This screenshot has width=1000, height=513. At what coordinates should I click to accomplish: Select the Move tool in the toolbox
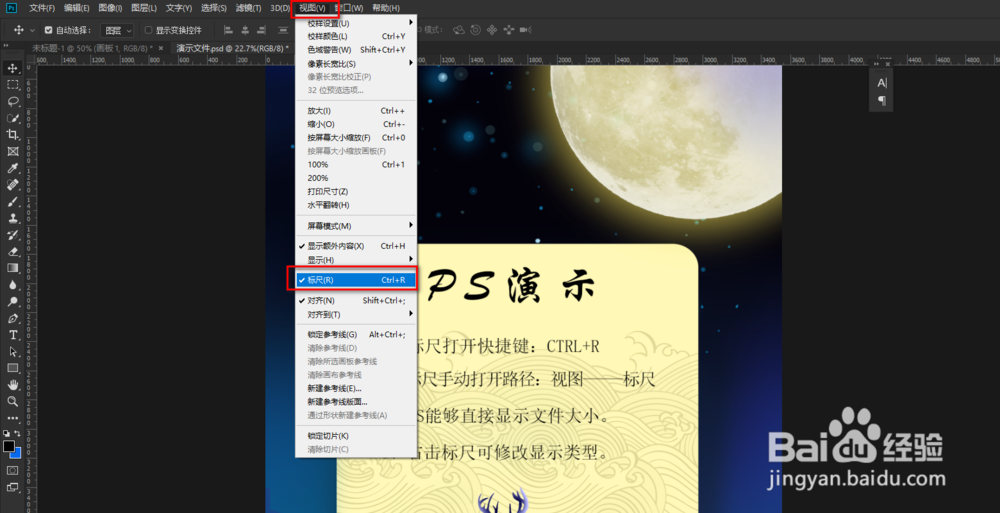pos(13,68)
